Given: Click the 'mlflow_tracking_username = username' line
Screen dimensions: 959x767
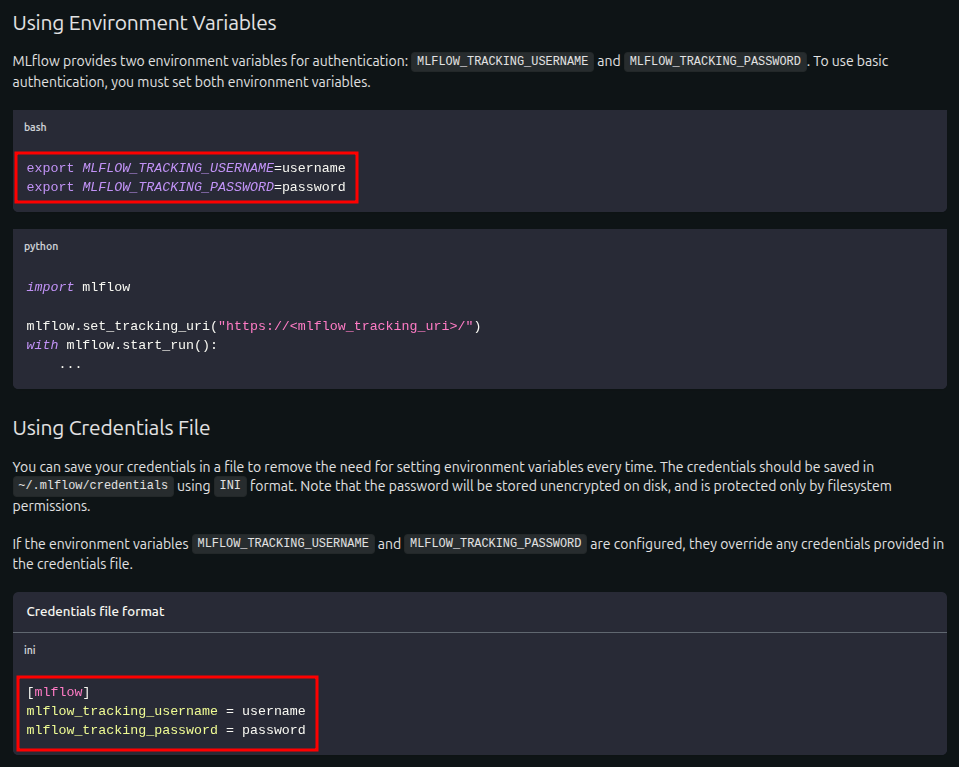Looking at the screenshot, I should (166, 711).
